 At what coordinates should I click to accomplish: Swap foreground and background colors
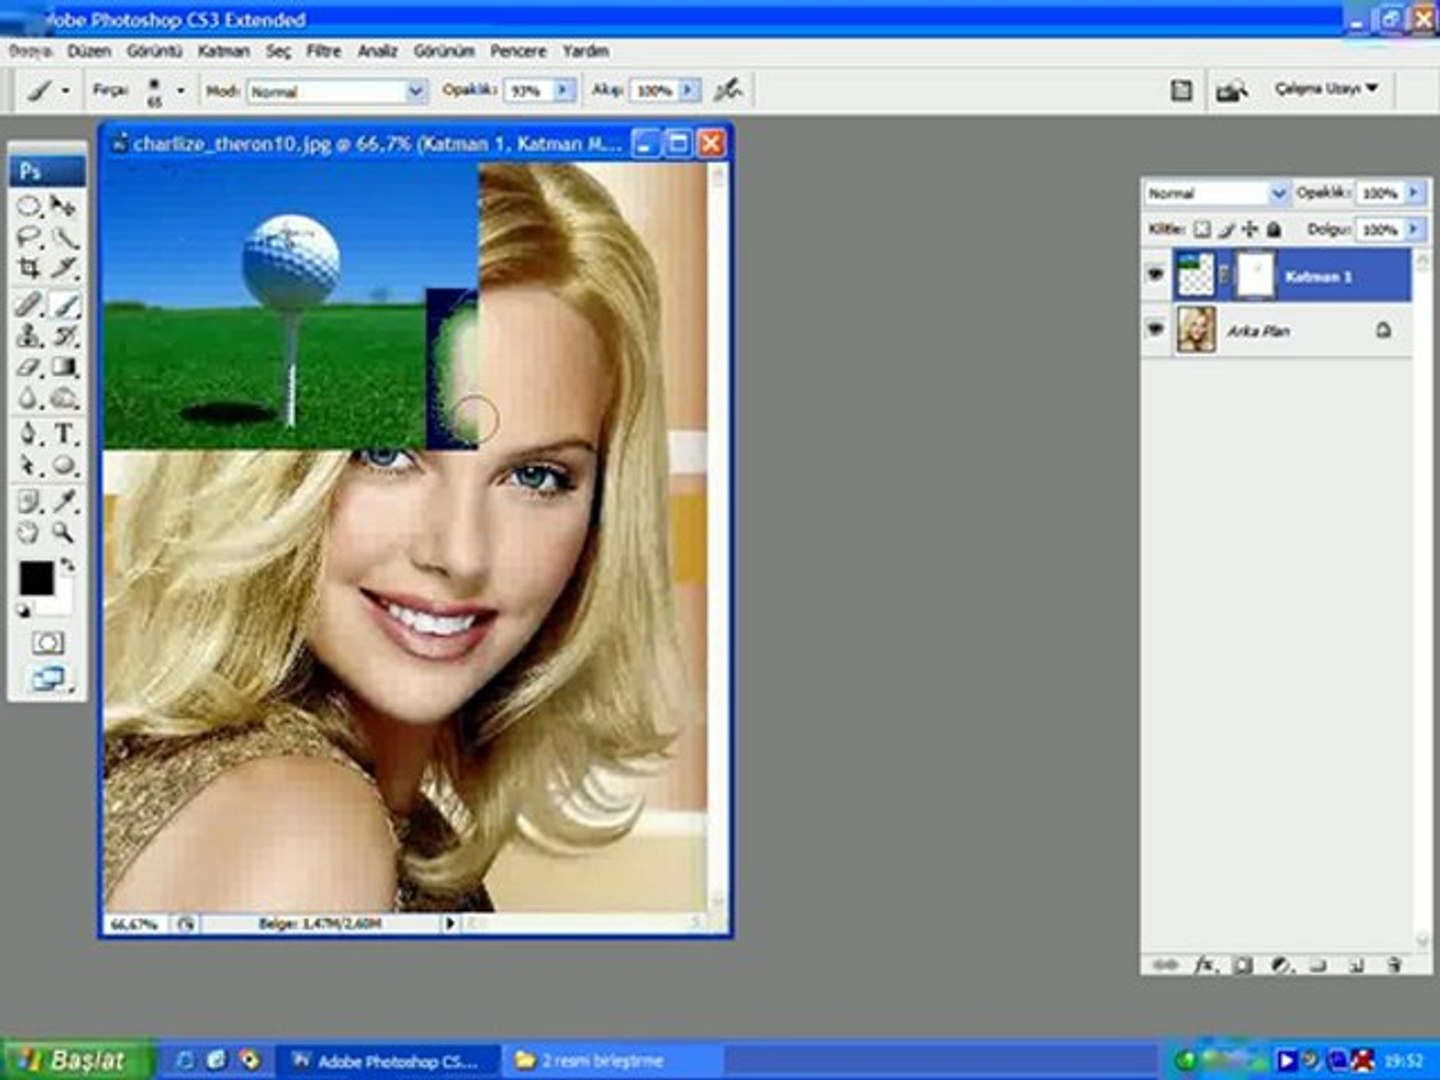pos(67,566)
